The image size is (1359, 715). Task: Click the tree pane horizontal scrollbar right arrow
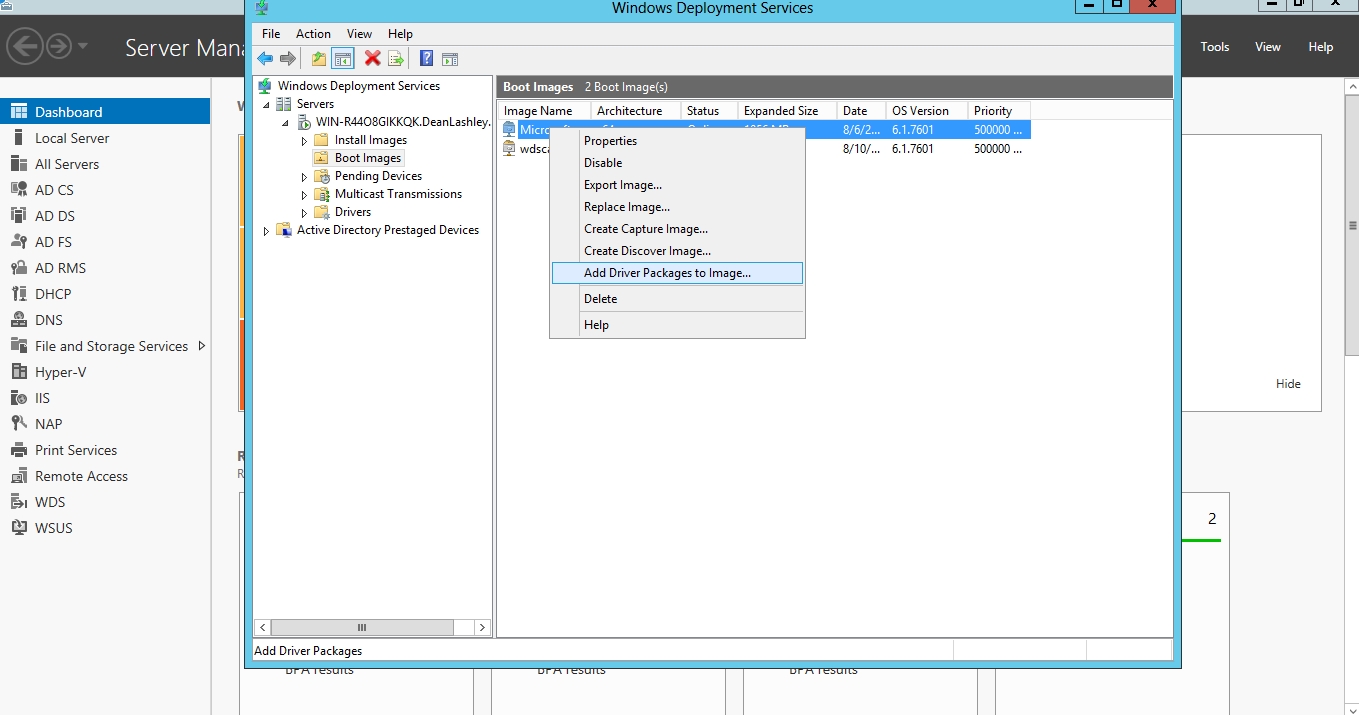482,628
